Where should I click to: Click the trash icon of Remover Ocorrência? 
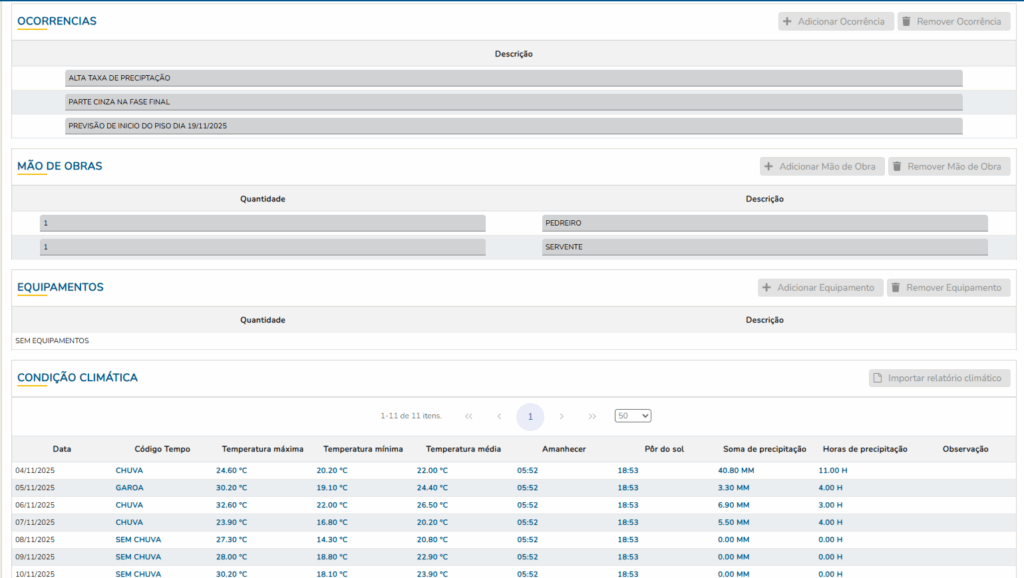click(x=906, y=21)
